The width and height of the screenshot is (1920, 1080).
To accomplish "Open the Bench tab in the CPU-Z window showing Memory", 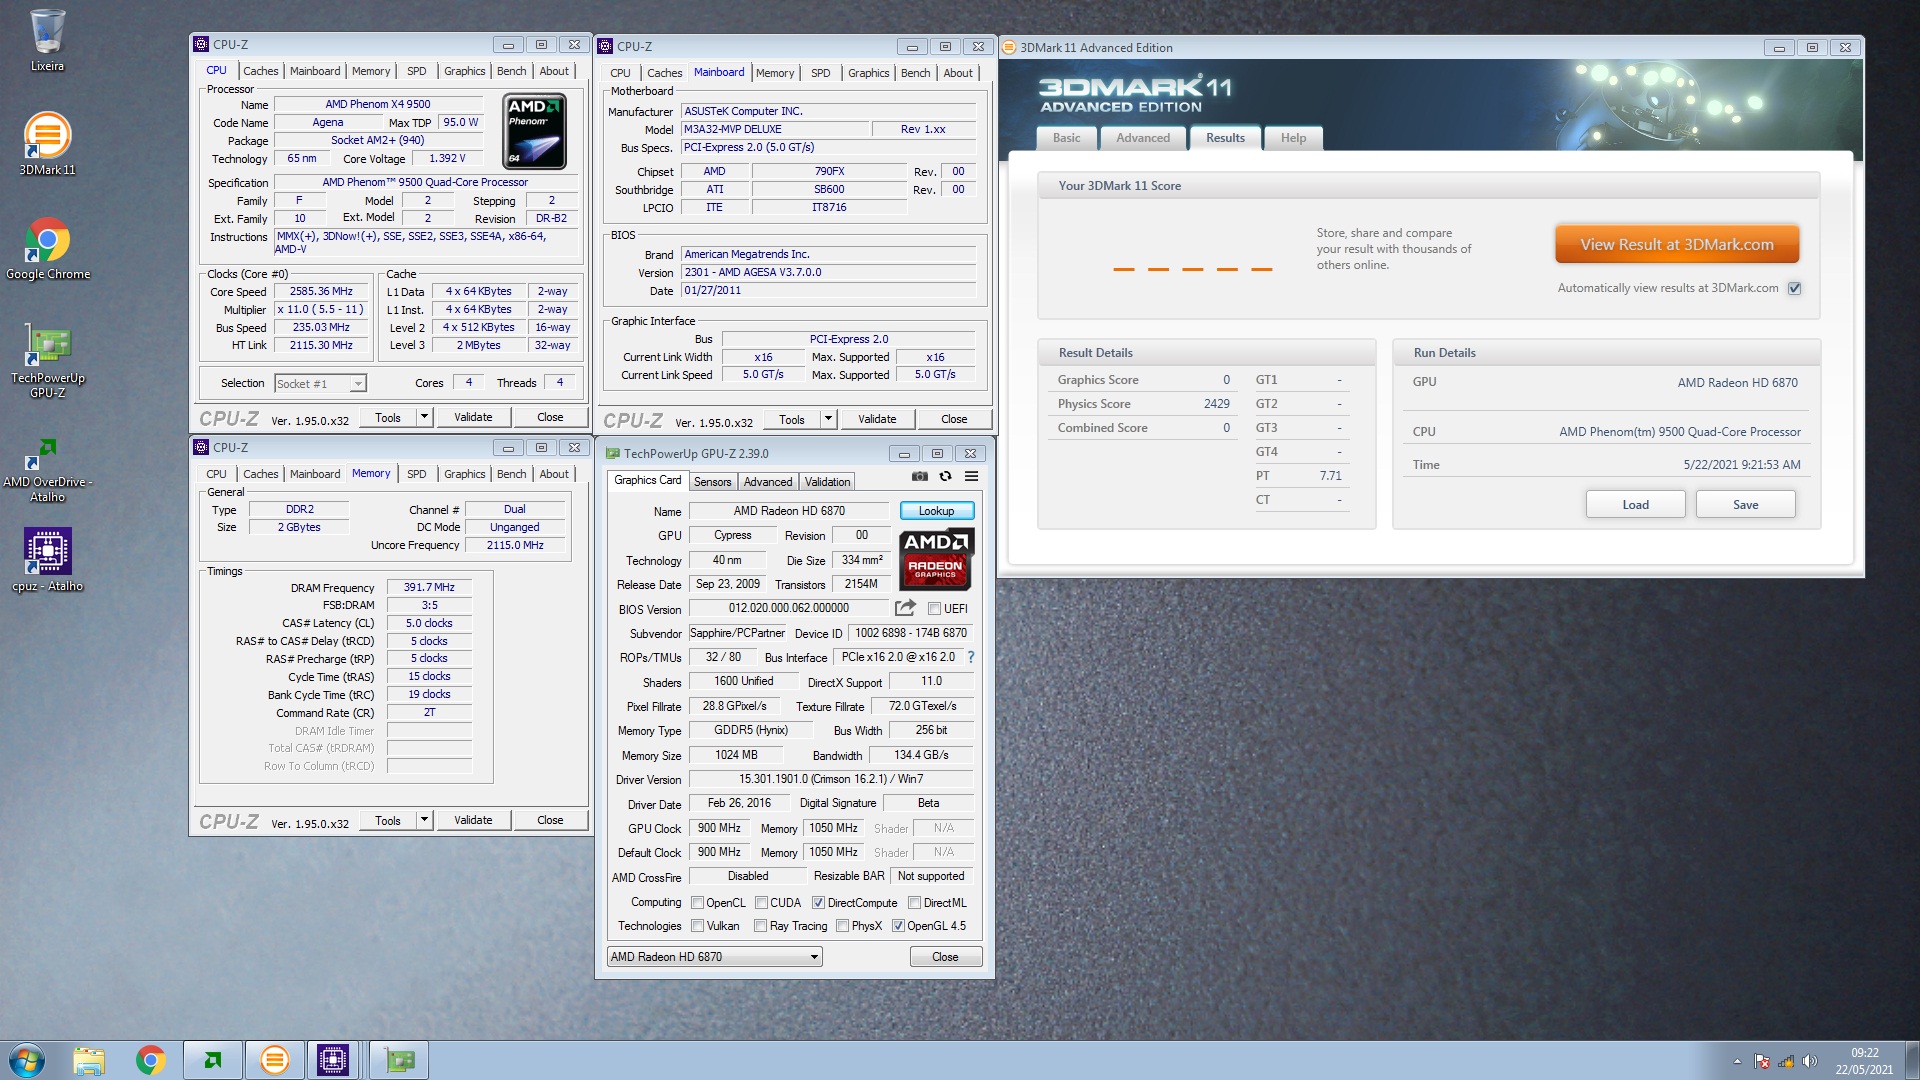I will pos(511,474).
